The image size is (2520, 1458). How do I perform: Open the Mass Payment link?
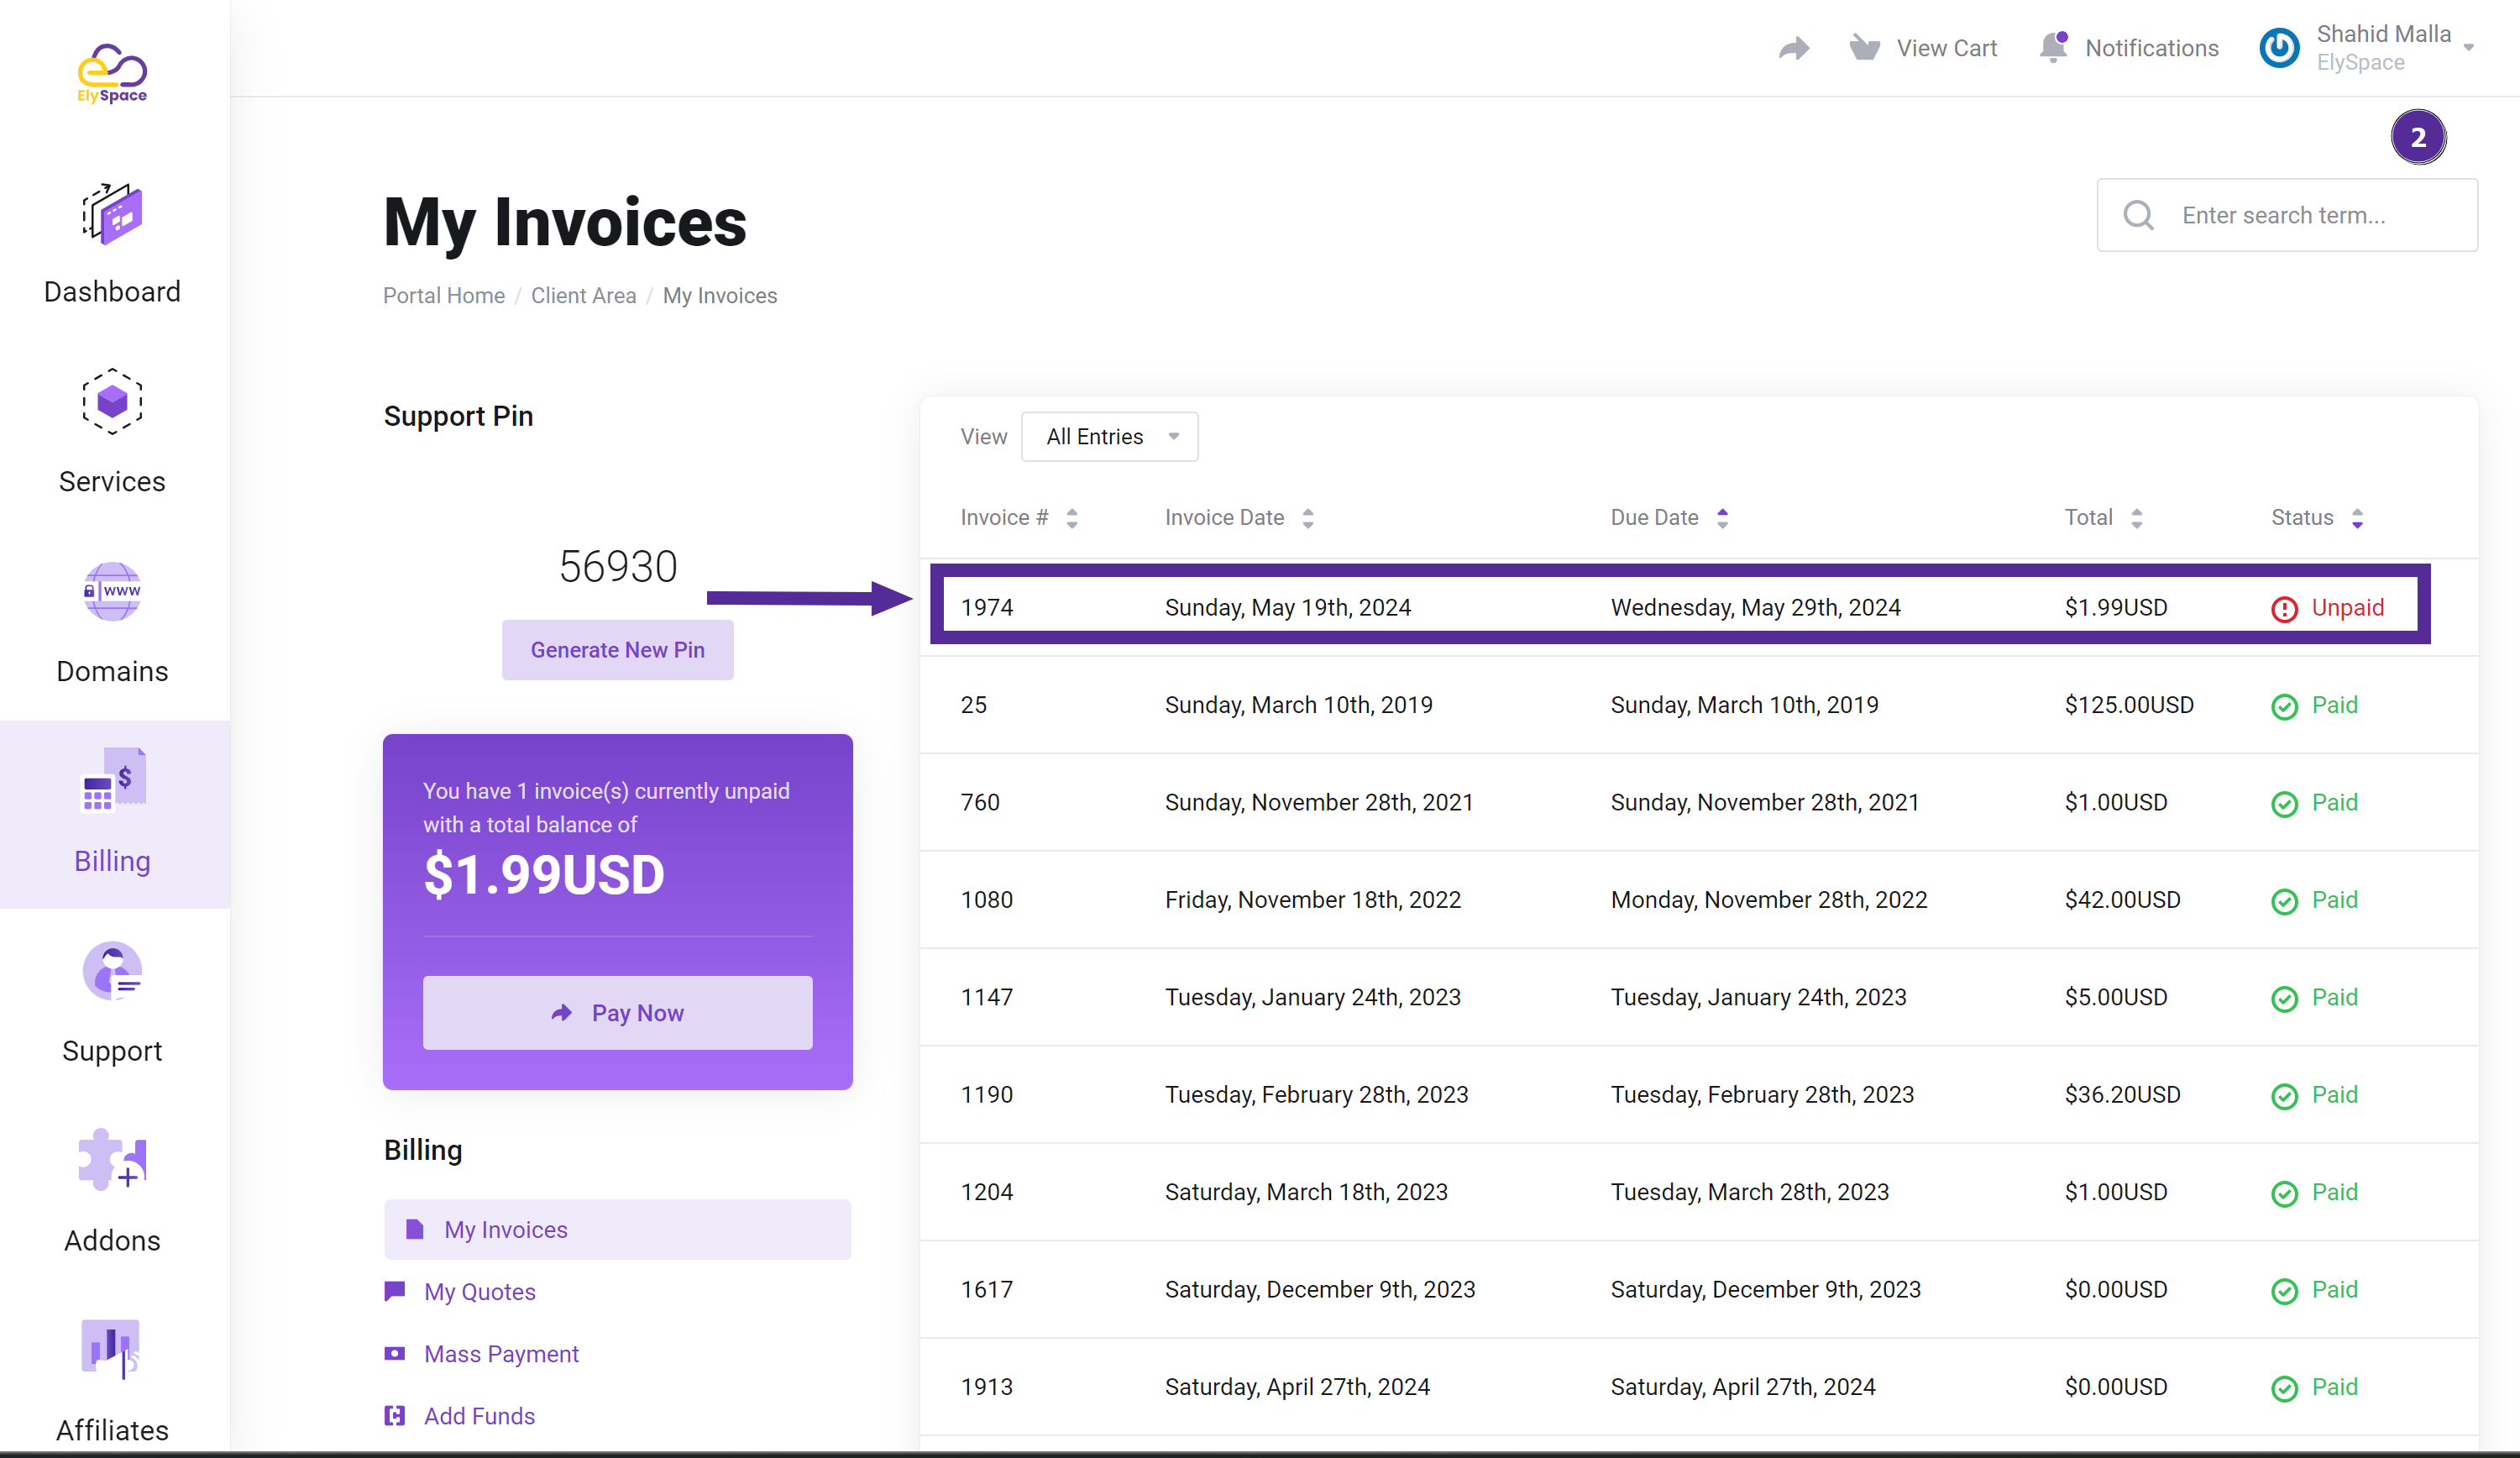point(502,1354)
